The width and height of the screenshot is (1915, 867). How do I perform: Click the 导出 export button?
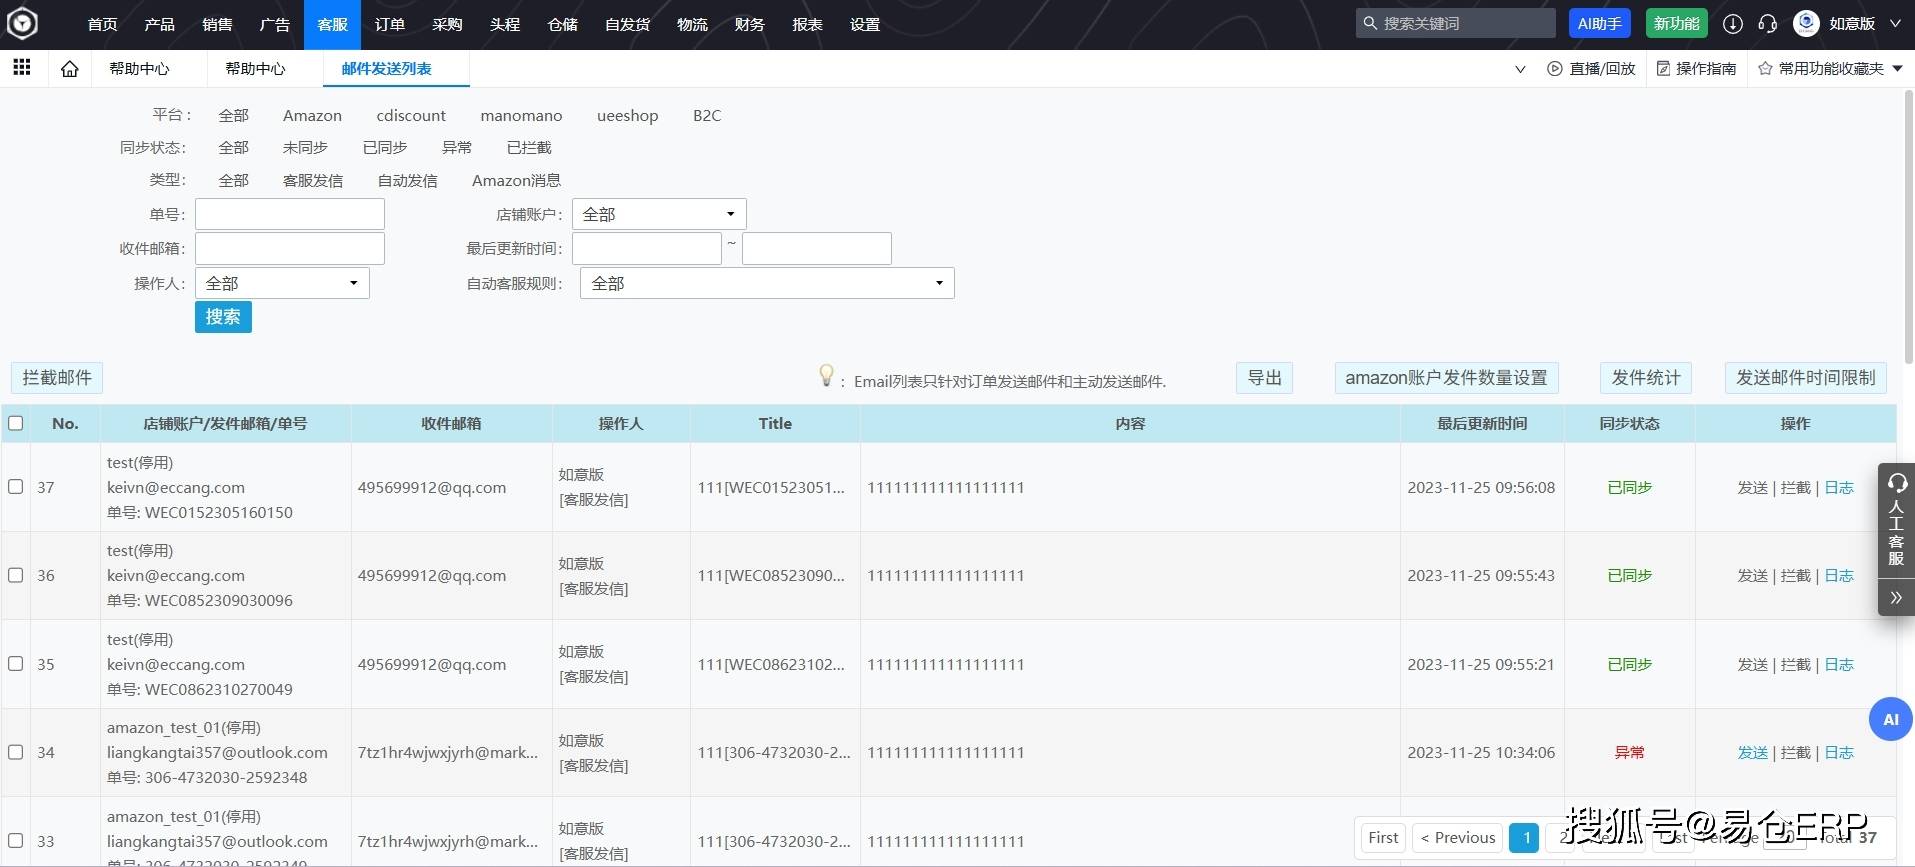1264,377
